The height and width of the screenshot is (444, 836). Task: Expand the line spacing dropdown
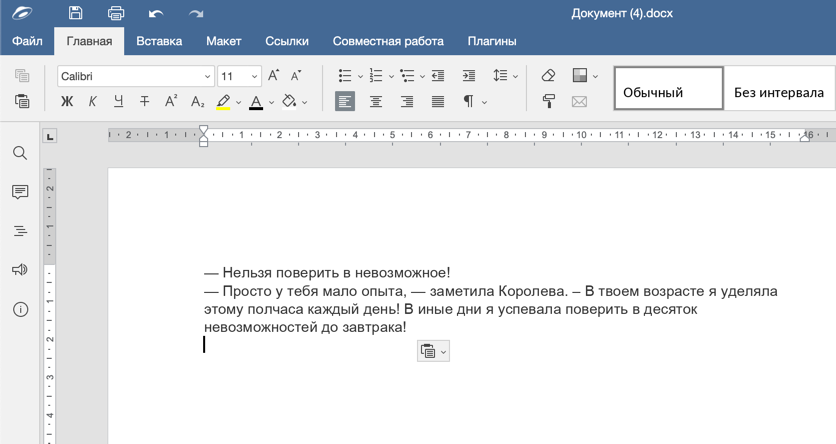click(x=515, y=76)
